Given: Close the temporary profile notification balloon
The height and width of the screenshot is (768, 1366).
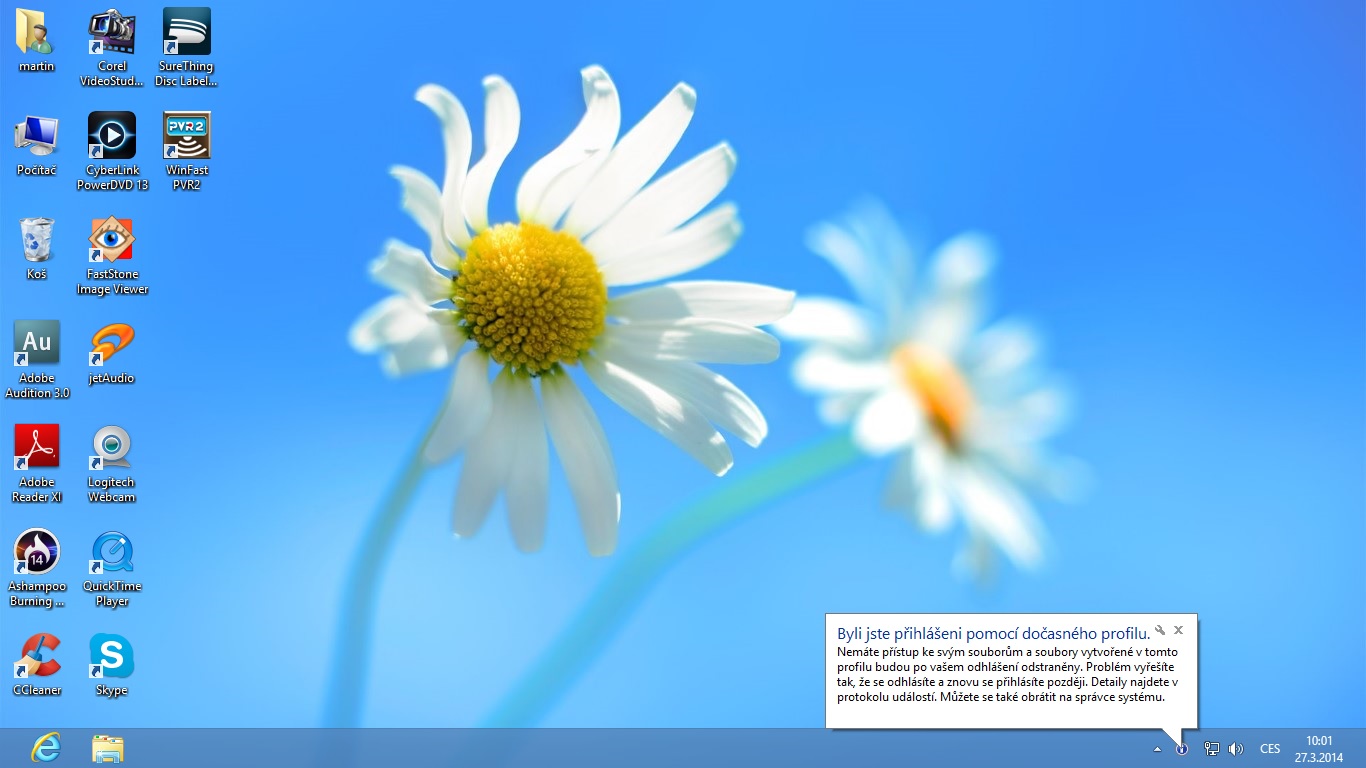Looking at the screenshot, I should click(x=1179, y=630).
